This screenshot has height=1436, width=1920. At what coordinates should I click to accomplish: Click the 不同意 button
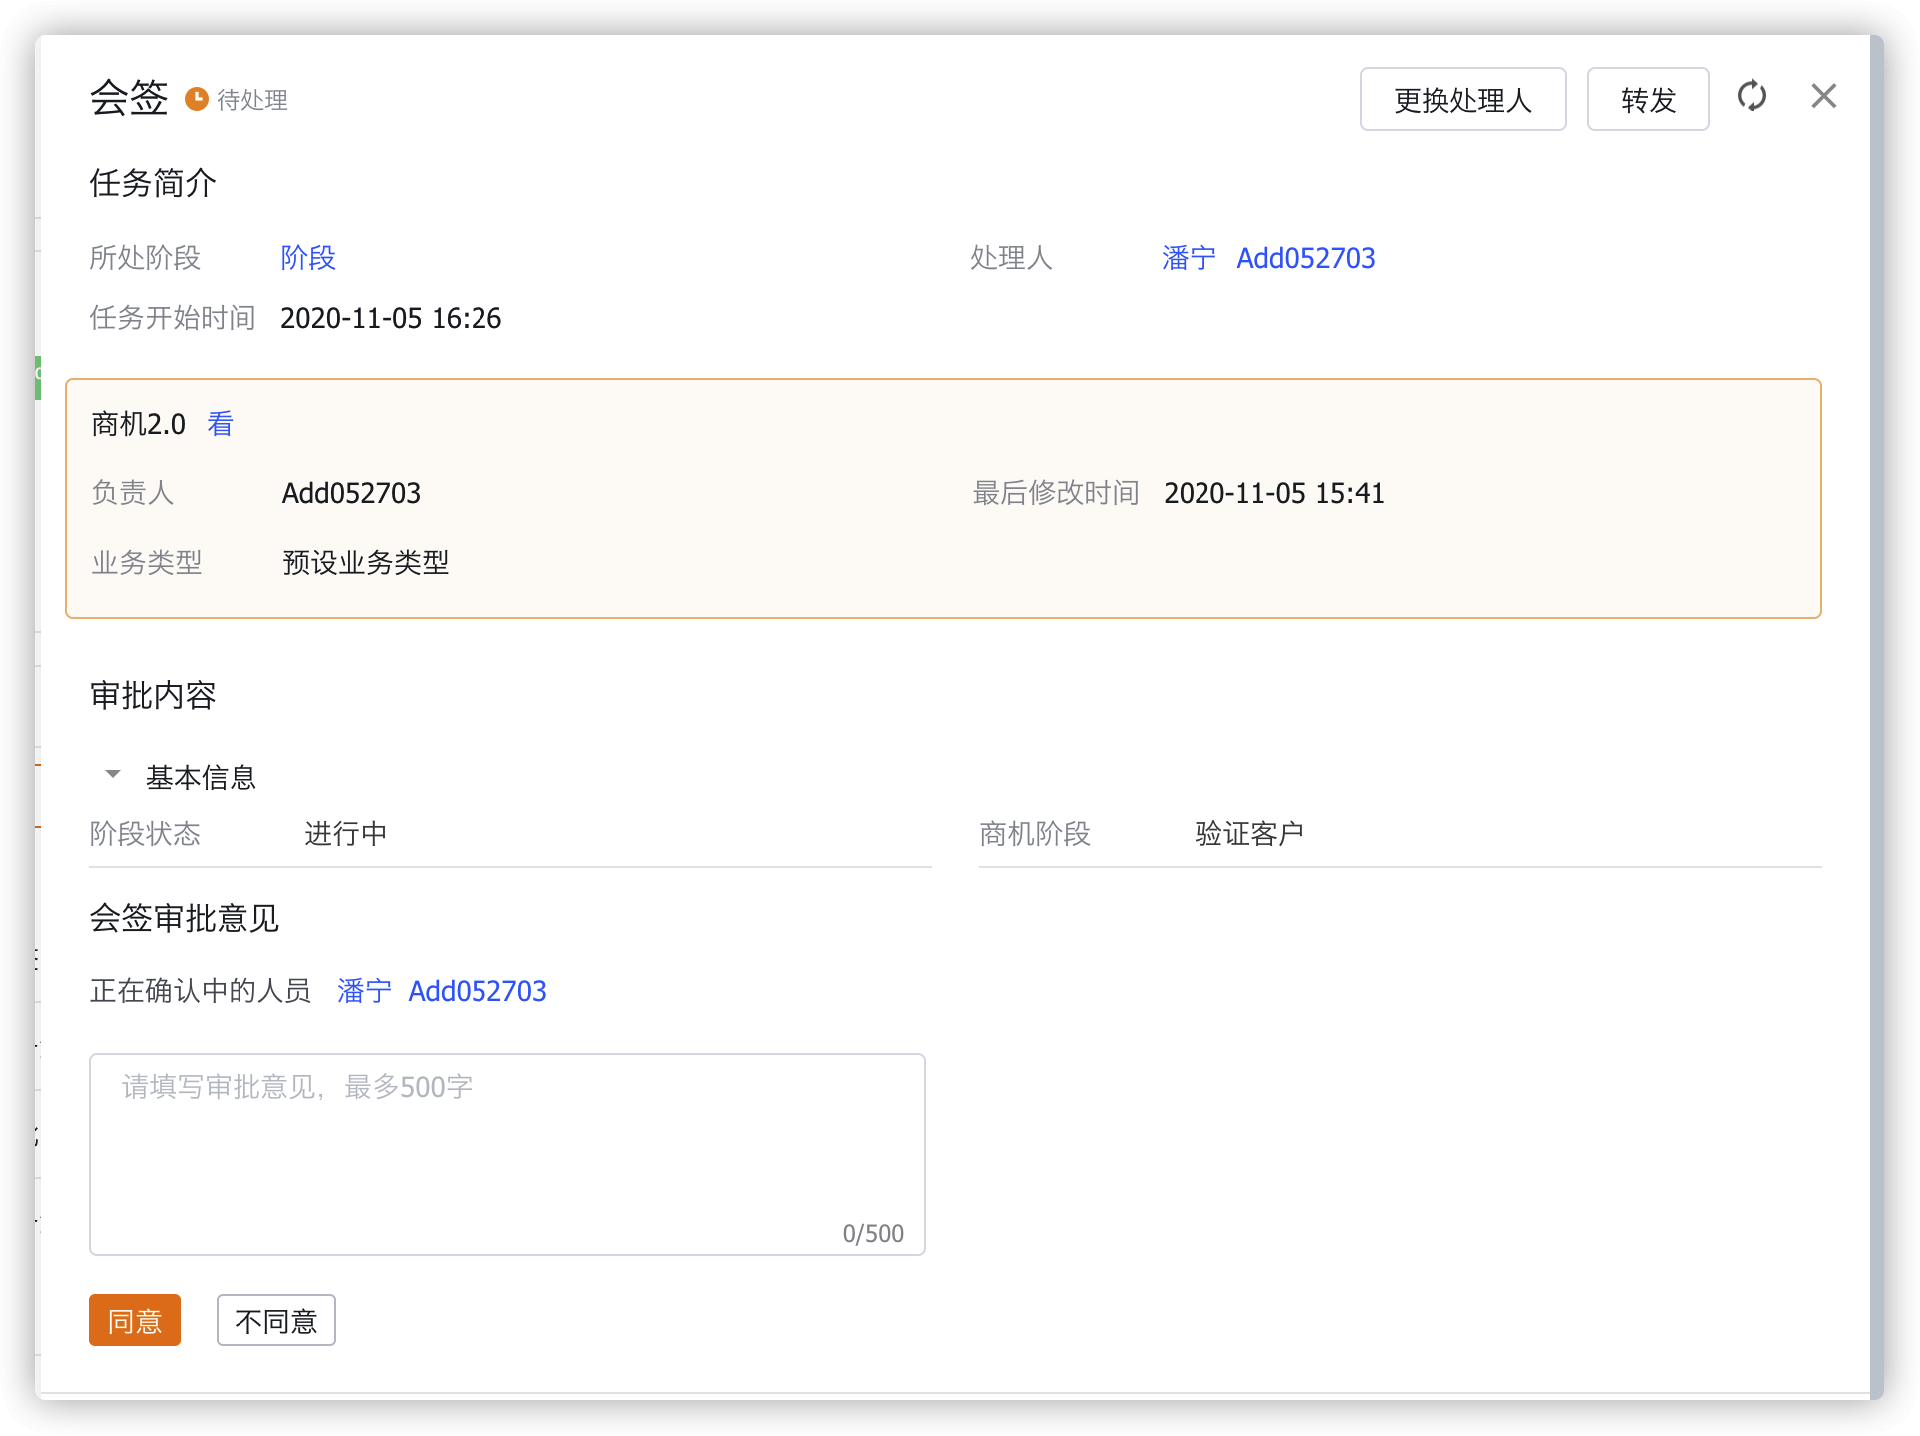pos(276,1320)
